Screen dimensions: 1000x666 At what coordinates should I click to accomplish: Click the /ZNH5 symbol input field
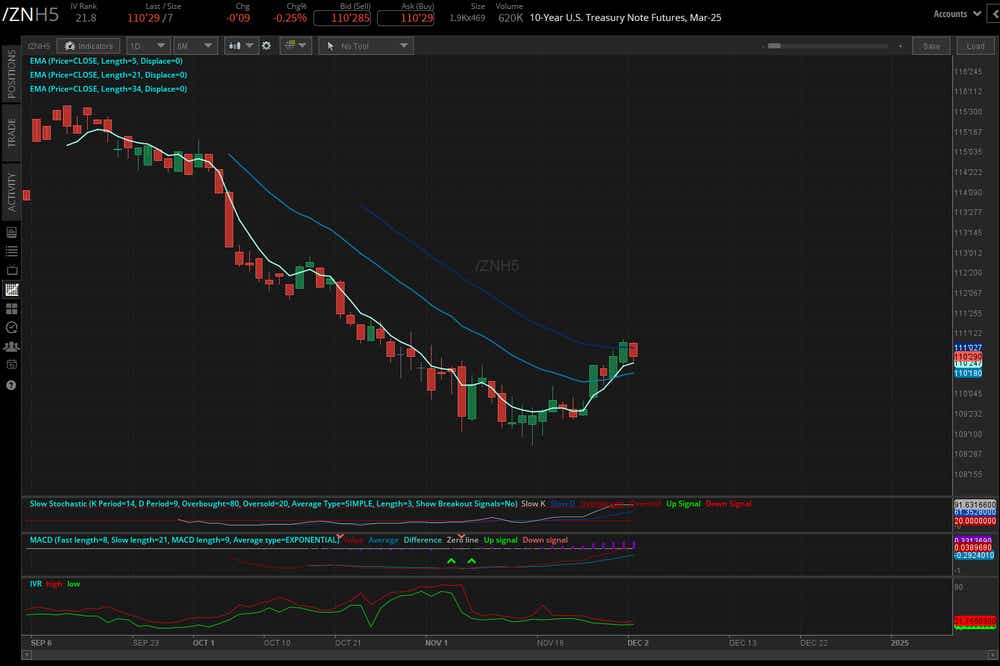pyautogui.click(x=37, y=45)
